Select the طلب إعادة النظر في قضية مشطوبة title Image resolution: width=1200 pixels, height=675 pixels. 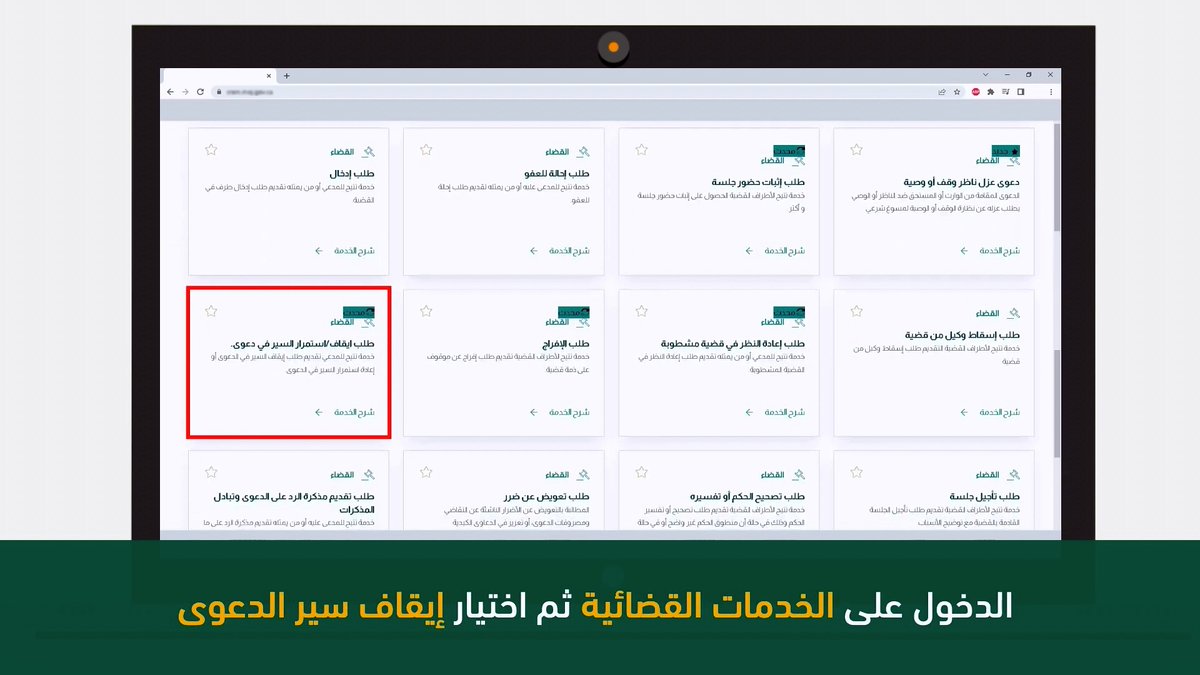[x=733, y=343]
